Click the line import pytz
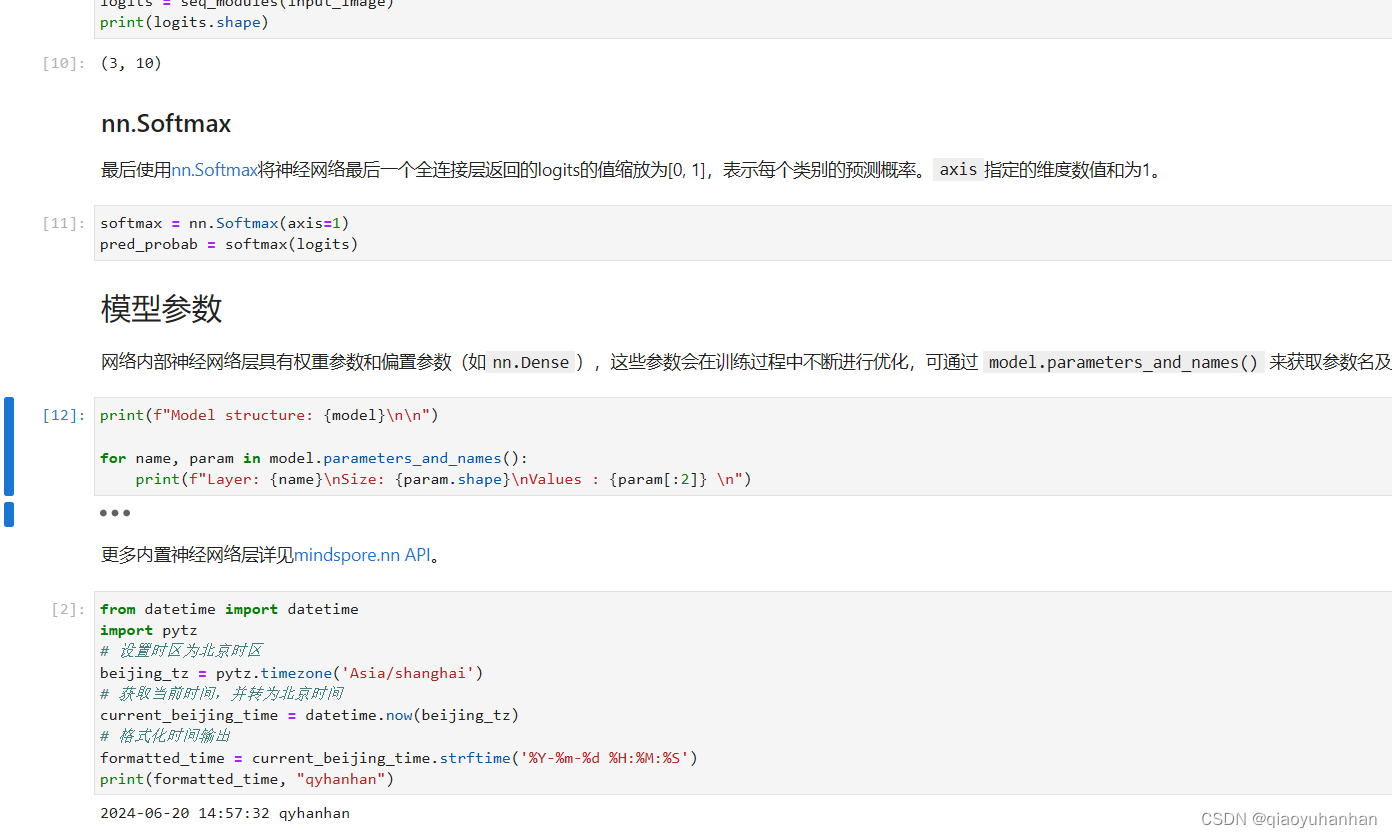 (x=149, y=630)
